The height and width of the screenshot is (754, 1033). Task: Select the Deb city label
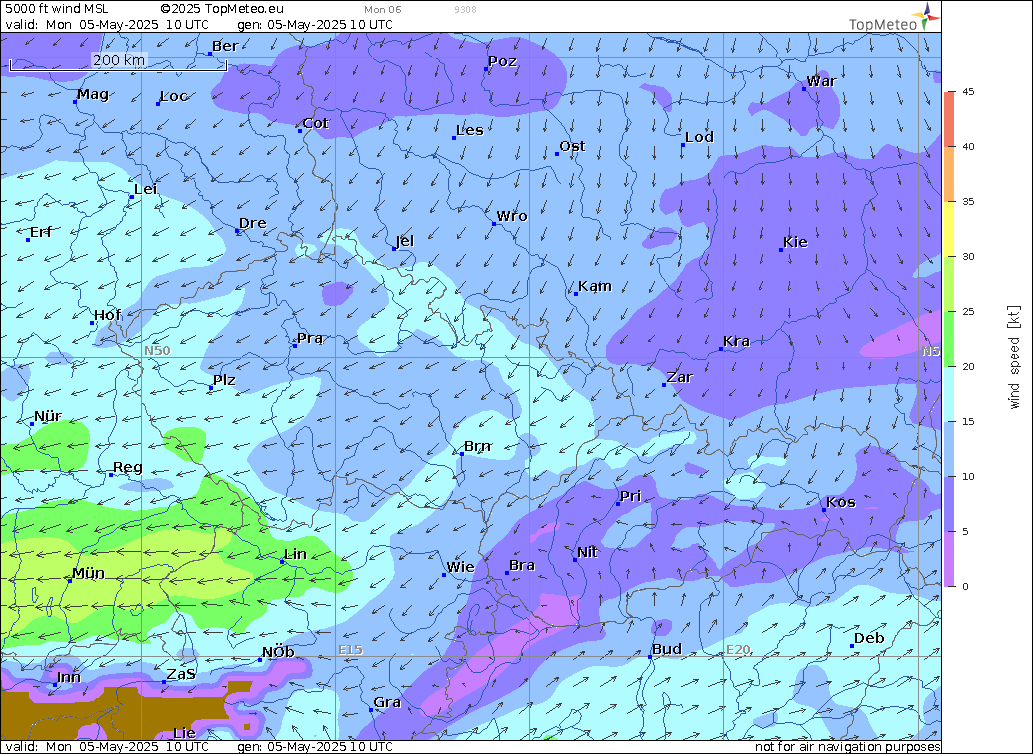(x=869, y=639)
